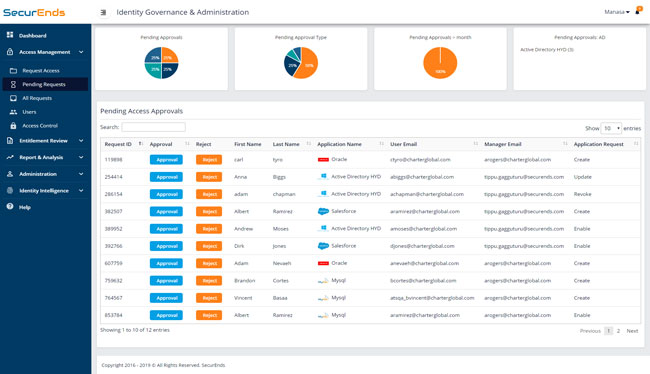Click orange slice of Pending Approvals pie
The width and height of the screenshot is (650, 374).
(169, 55)
